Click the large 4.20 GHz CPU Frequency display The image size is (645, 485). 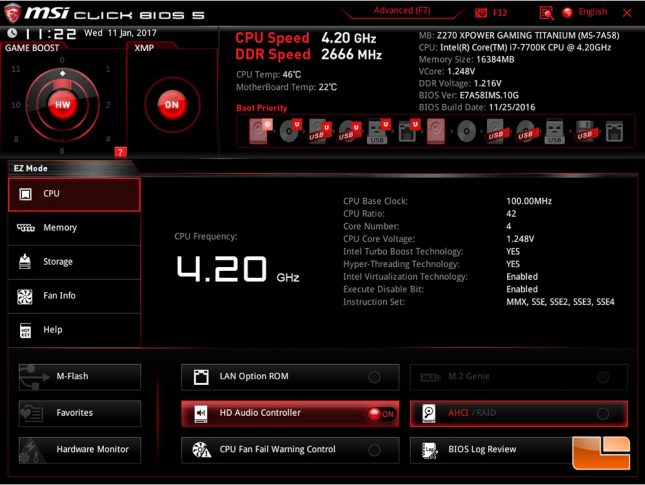238,269
